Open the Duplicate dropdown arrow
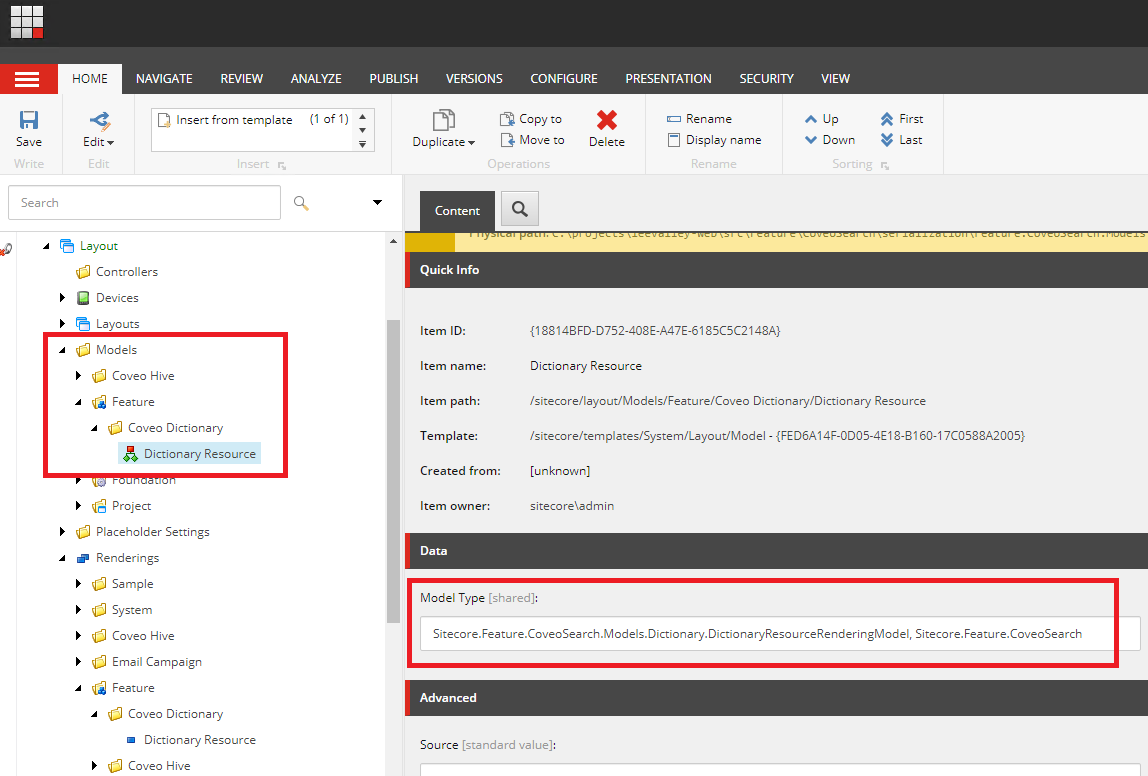This screenshot has width=1148, height=776. coord(472,143)
